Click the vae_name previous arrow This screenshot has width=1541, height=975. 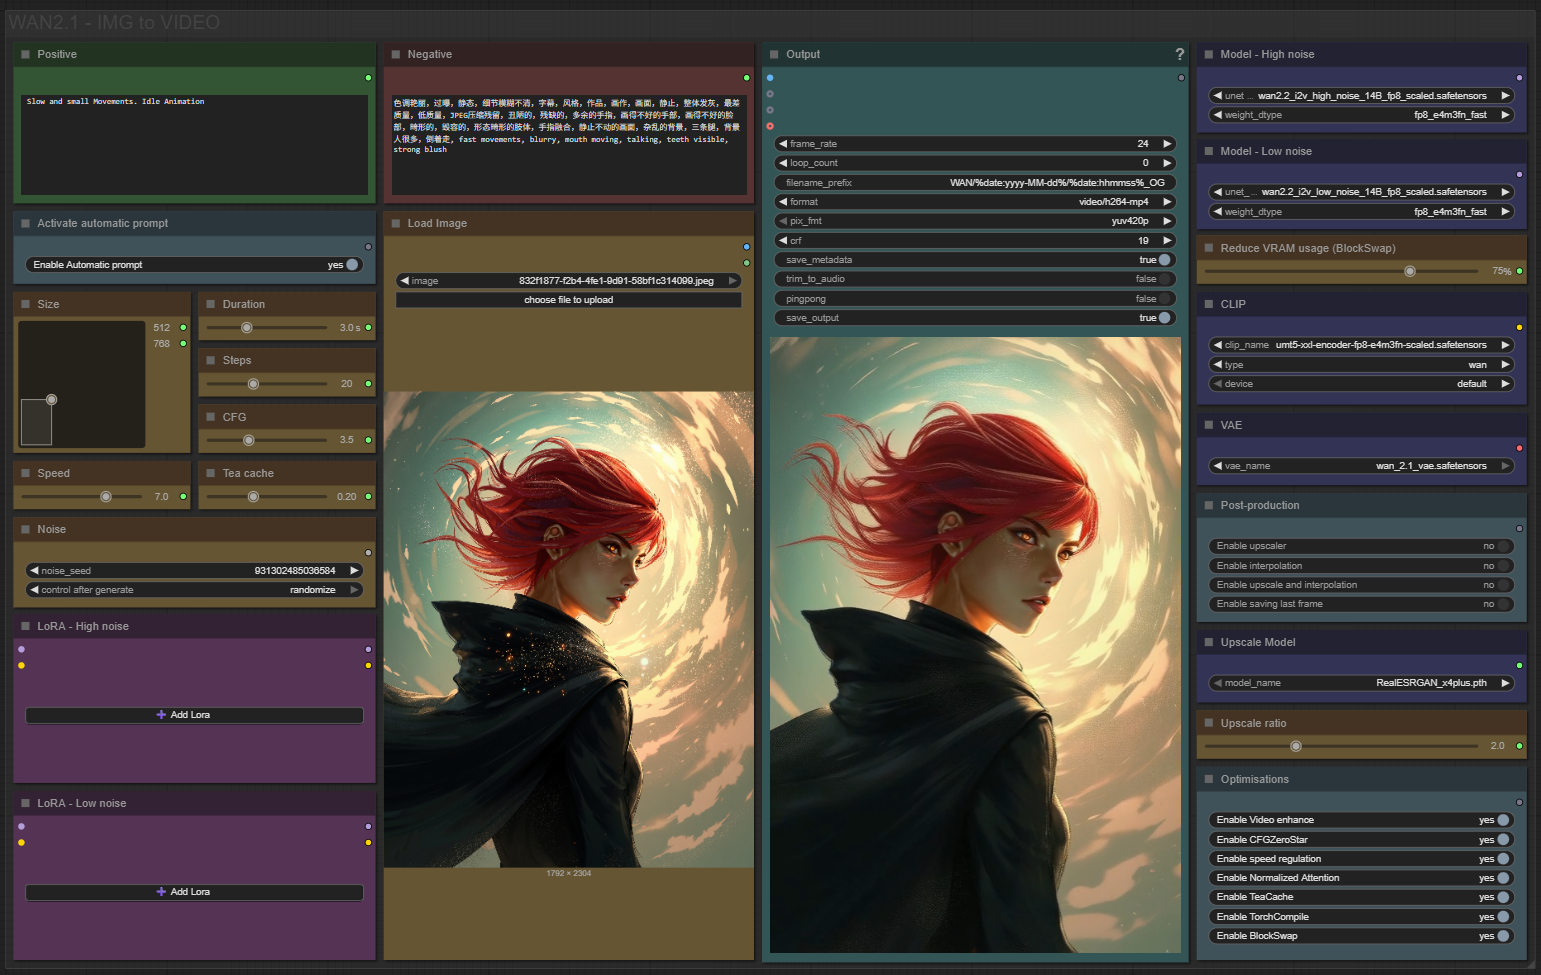coord(1217,466)
